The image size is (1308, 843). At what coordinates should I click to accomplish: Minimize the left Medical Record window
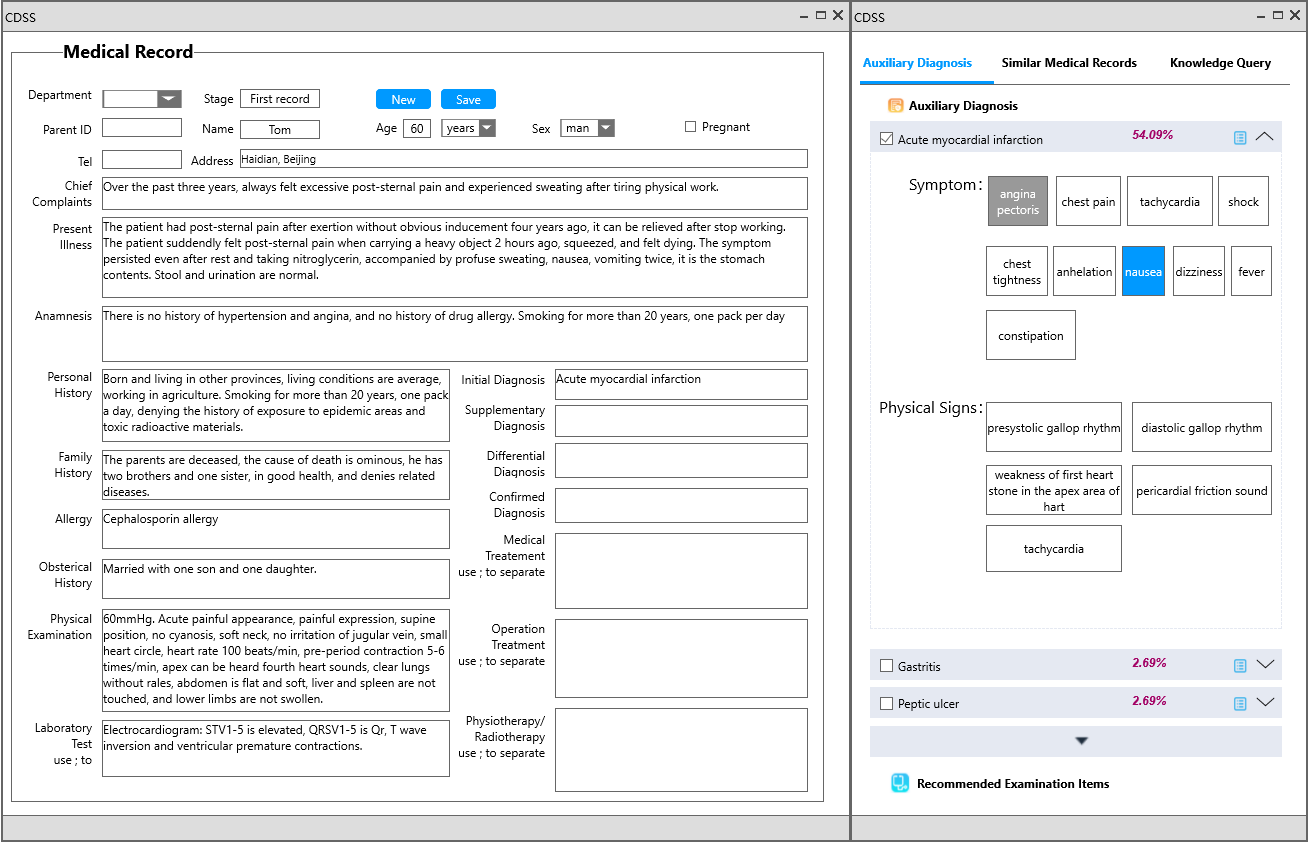(x=804, y=16)
